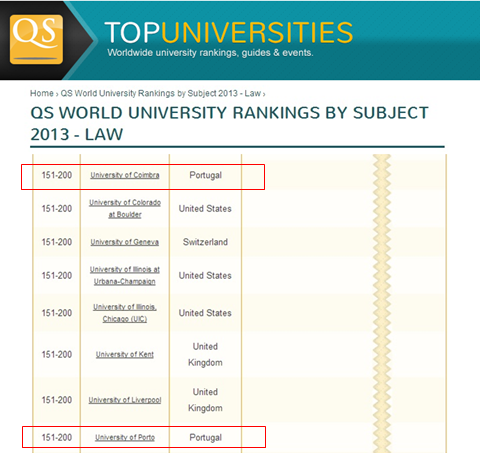Click United States cell beside Colorado at Boulder
Image resolution: width=480 pixels, height=453 pixels.
(205, 209)
